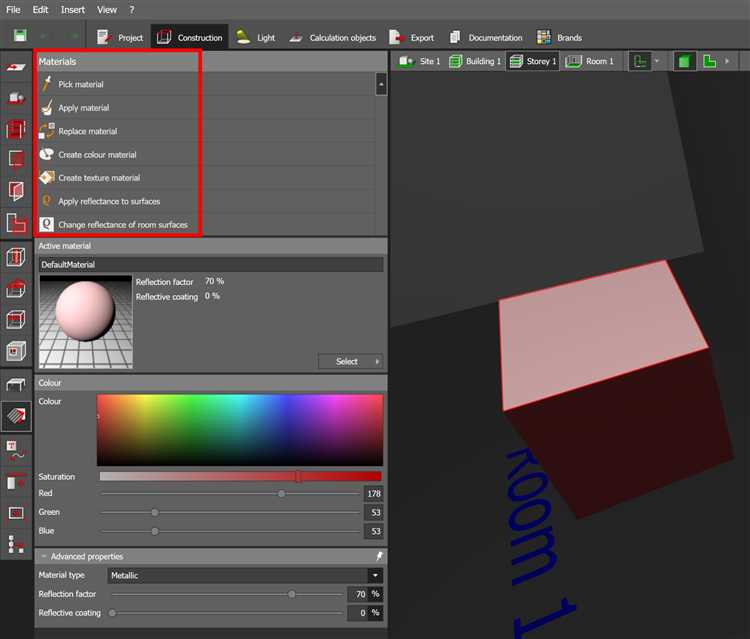The height and width of the screenshot is (639, 750).
Task: Collapse the Advanced properties section
Action: tap(44, 556)
